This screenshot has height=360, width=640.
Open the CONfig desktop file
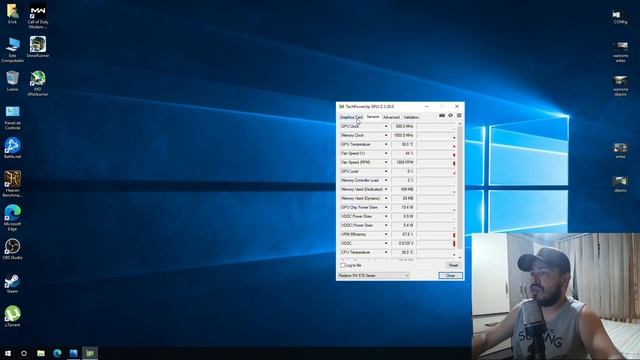(620, 17)
